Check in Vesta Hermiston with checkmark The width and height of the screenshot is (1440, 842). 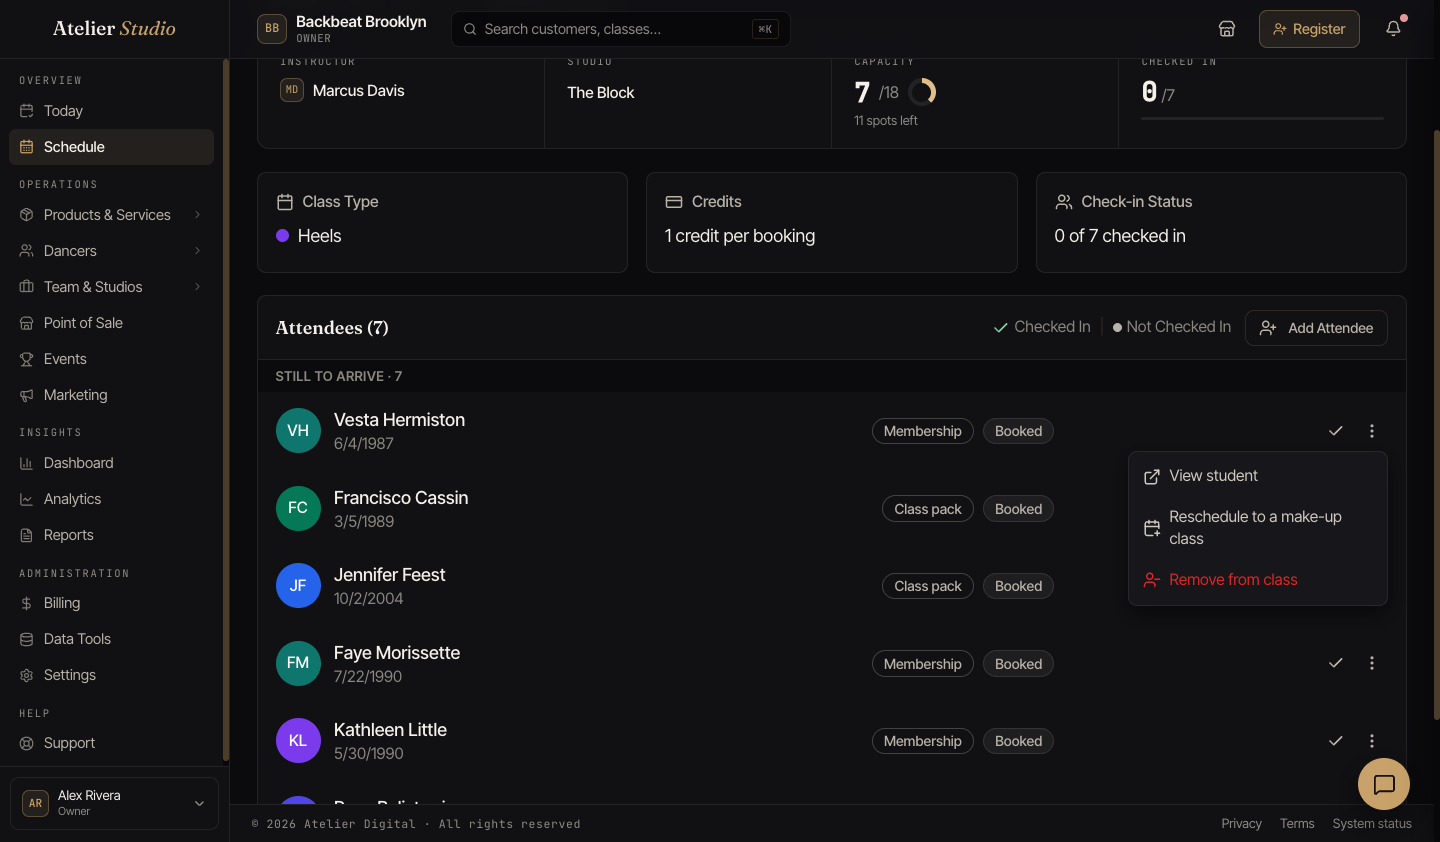coord(1335,431)
